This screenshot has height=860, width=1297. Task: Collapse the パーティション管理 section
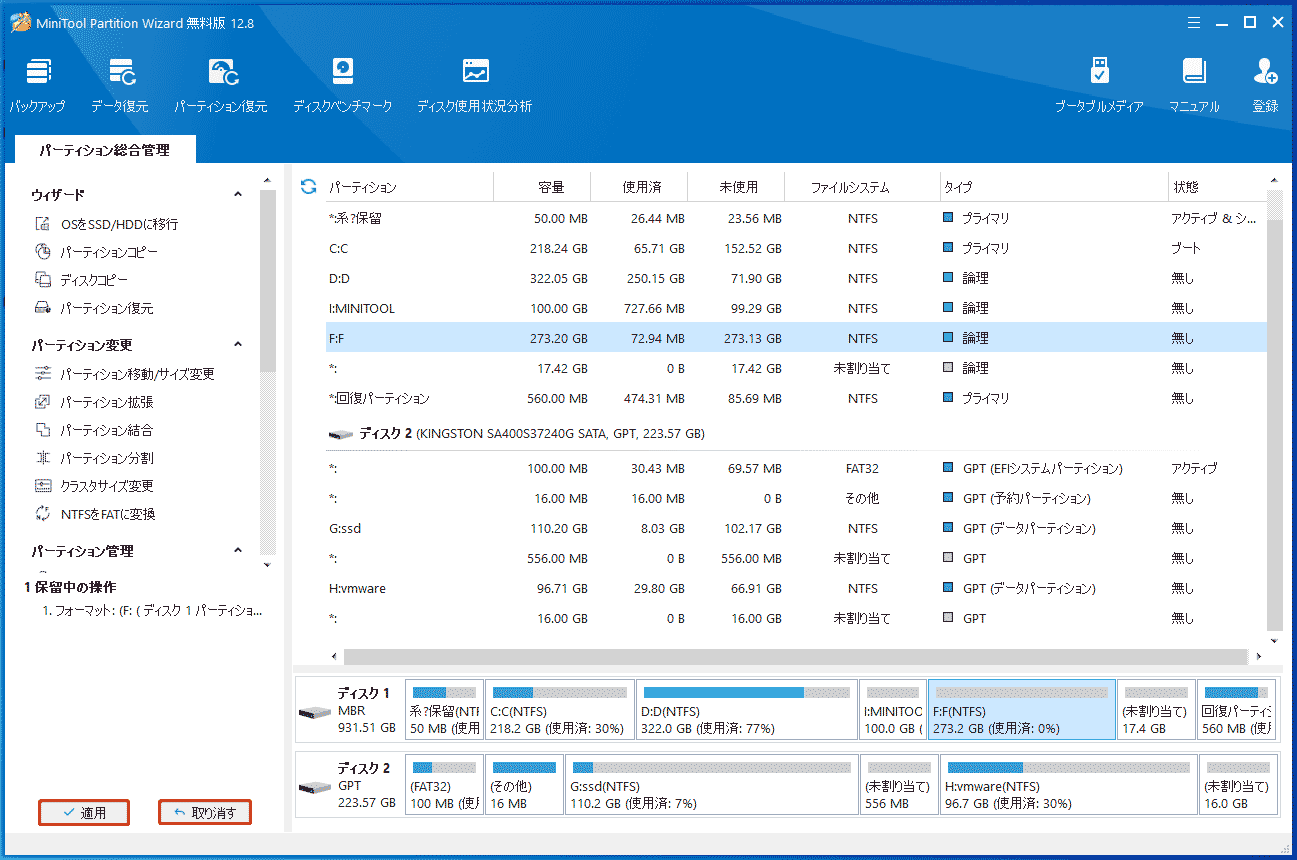tap(238, 551)
